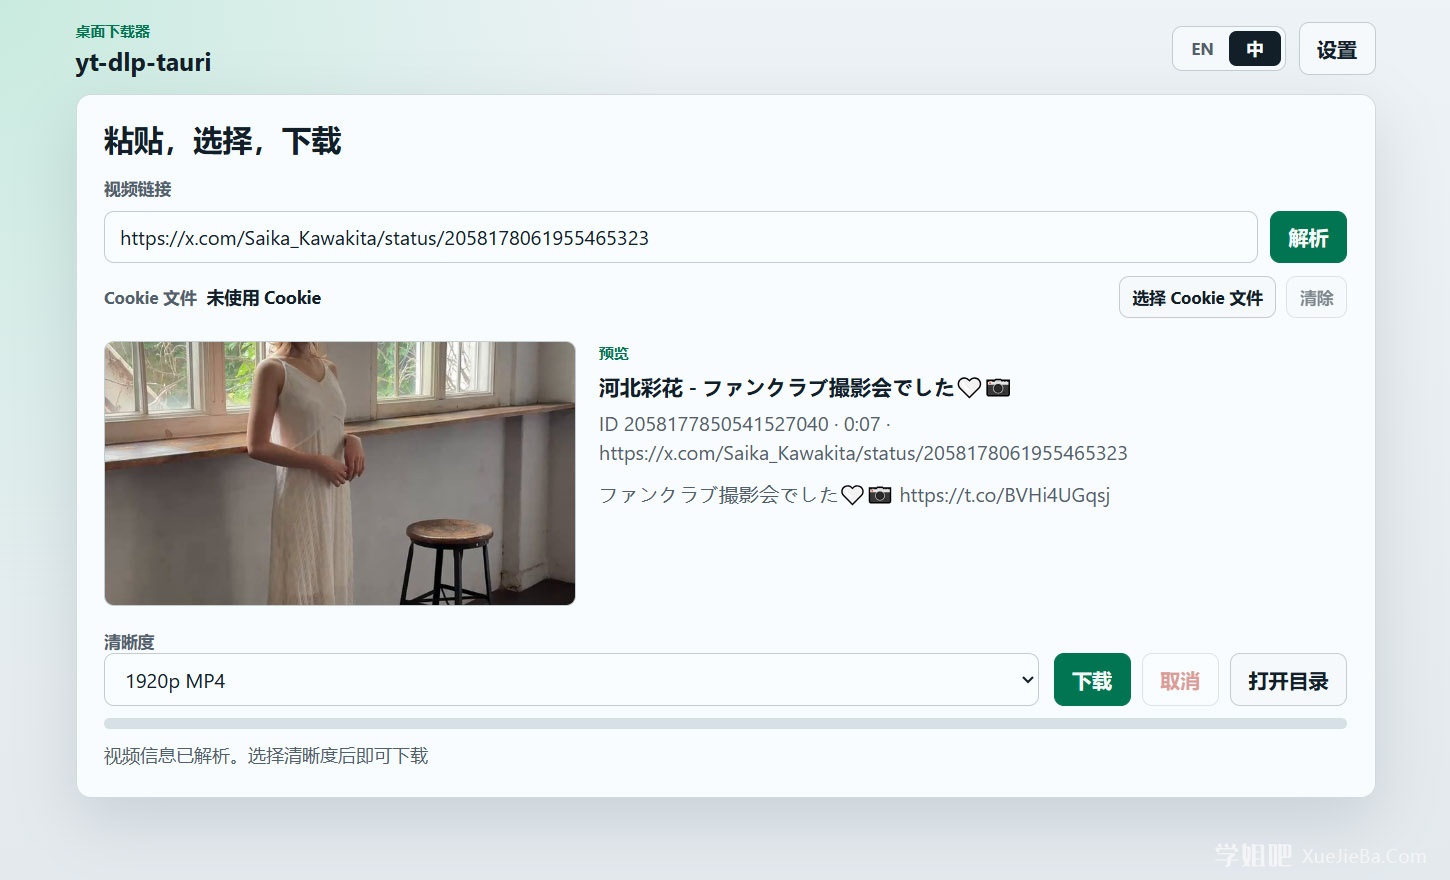This screenshot has width=1450, height=880.
Task: Open the 1920p MP4 quality dropdown
Action: coord(571,680)
